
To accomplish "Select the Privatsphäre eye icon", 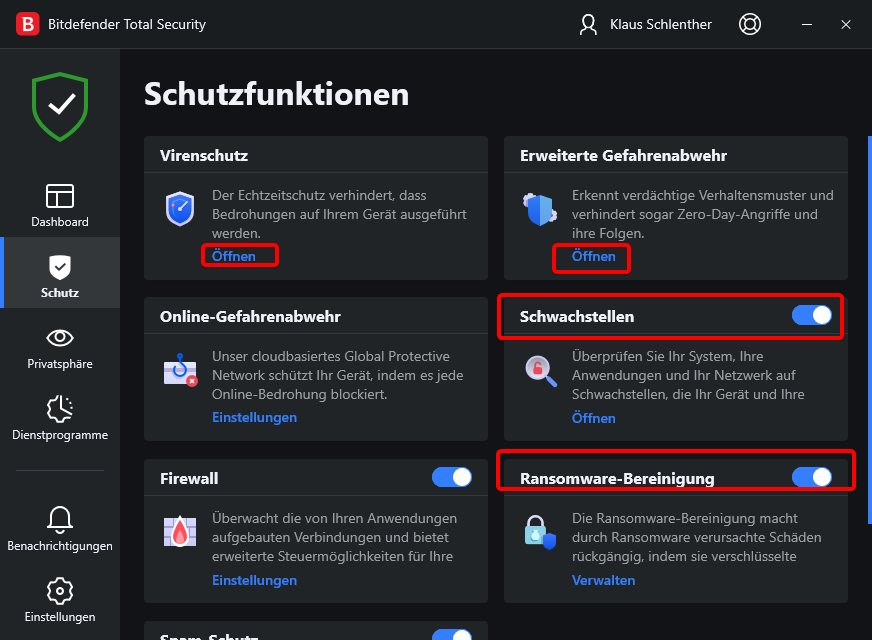I will pos(60,338).
